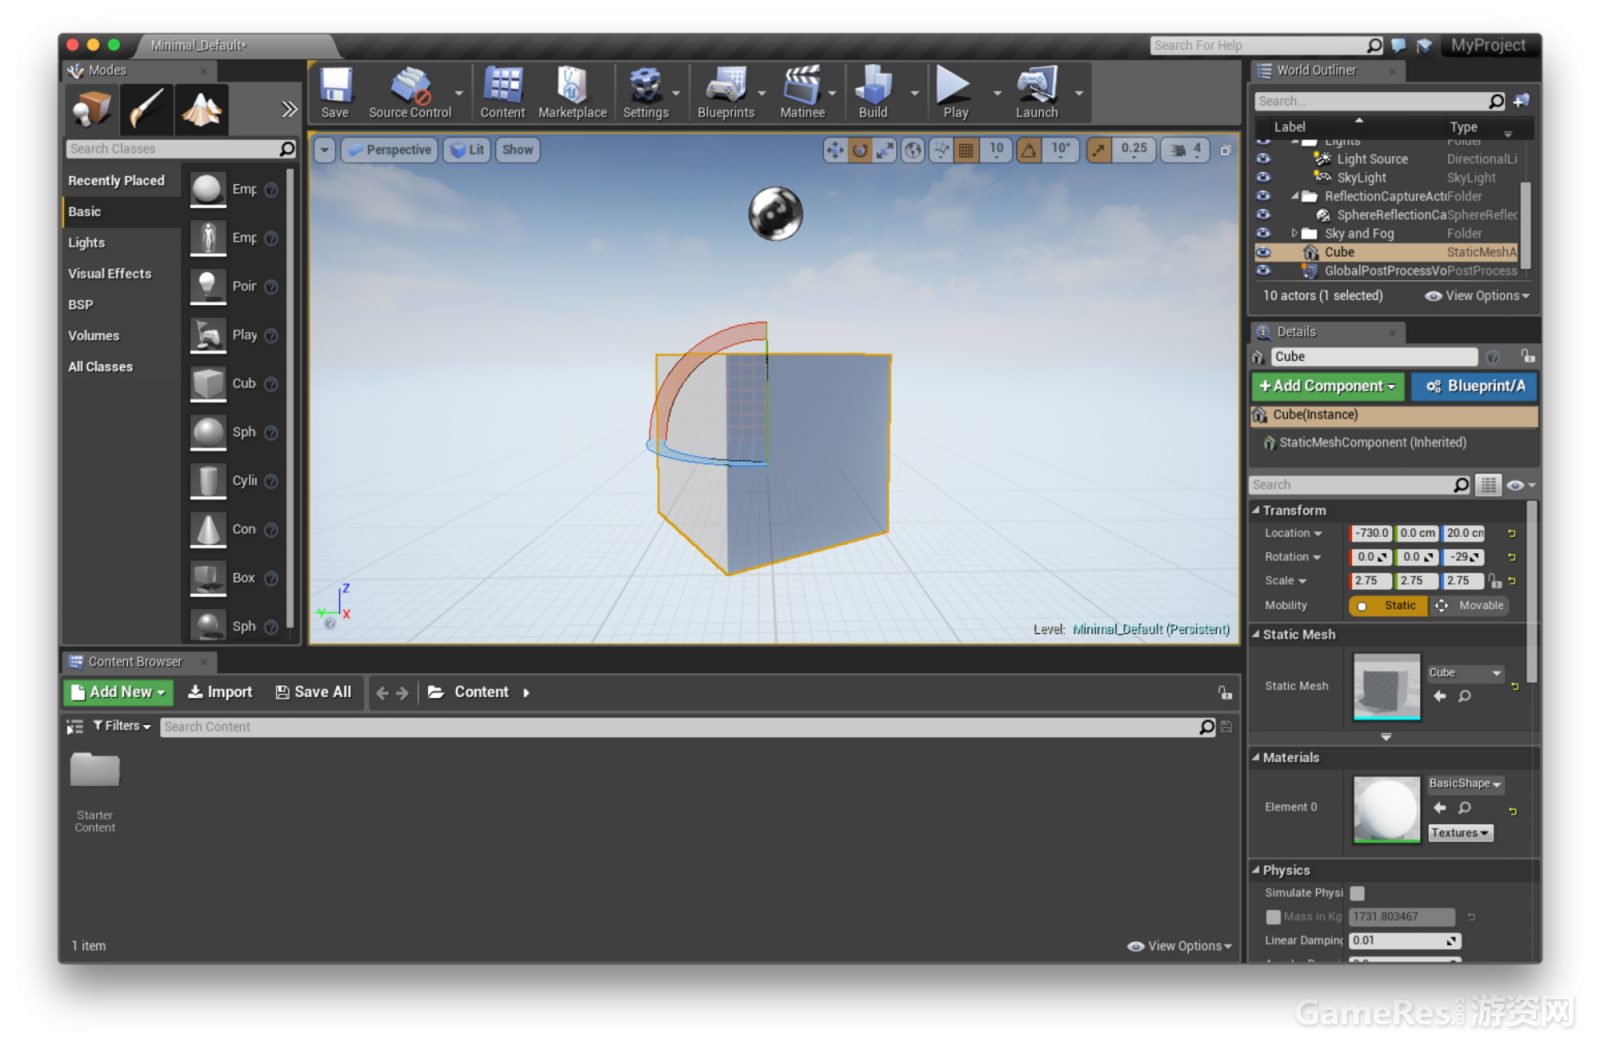Viewport: 1600px width, 1046px height.
Task: Toggle the world/local coordinate globe icon
Action: click(913, 150)
